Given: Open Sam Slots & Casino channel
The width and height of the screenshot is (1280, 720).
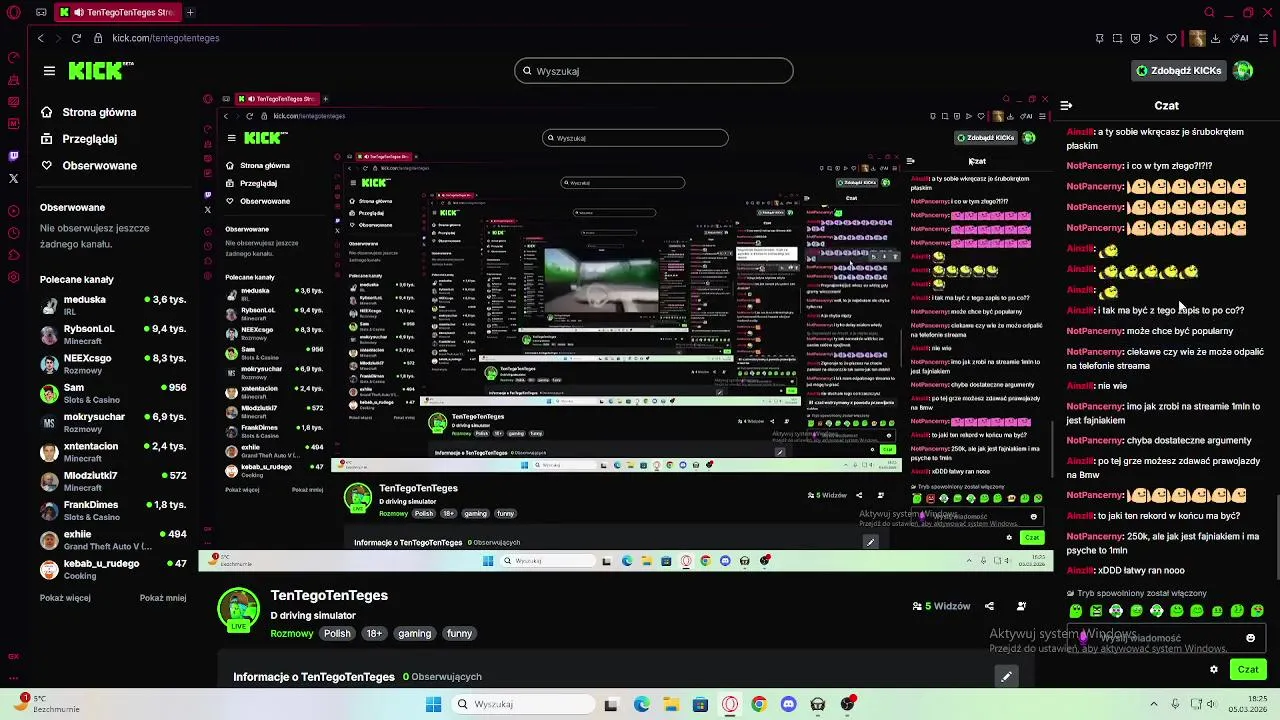Looking at the screenshot, I should 113,393.
